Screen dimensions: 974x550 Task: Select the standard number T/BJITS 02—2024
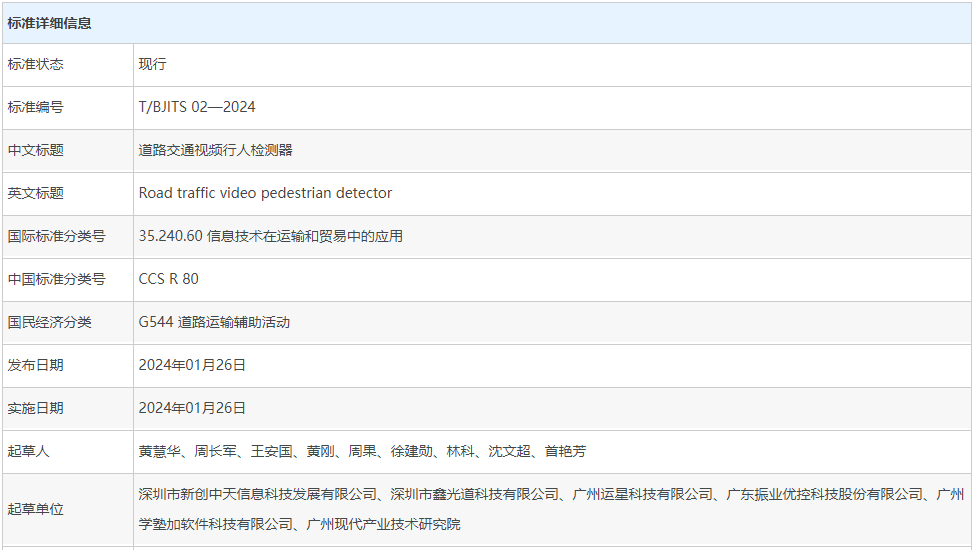pos(197,107)
